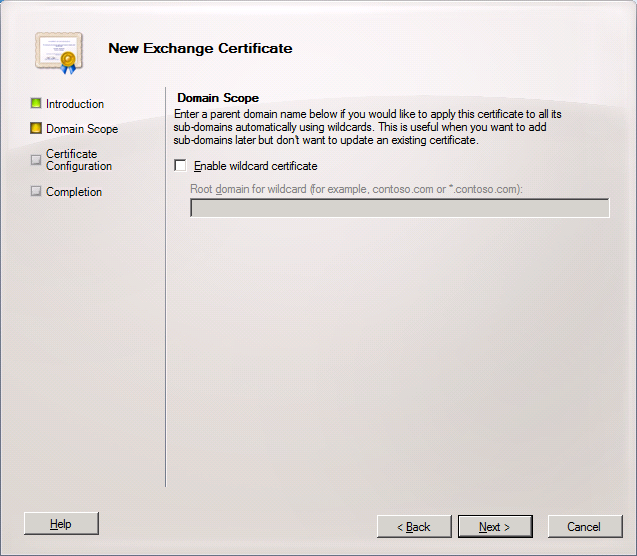The height and width of the screenshot is (556, 637).
Task: Select the Introduction step in the sidebar
Action: [x=75, y=104]
